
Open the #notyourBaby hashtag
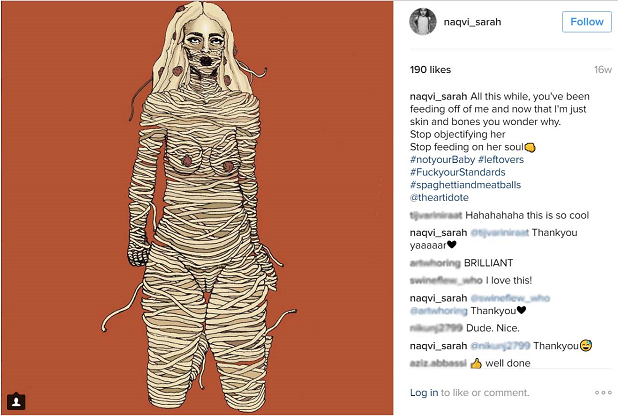[442, 160]
